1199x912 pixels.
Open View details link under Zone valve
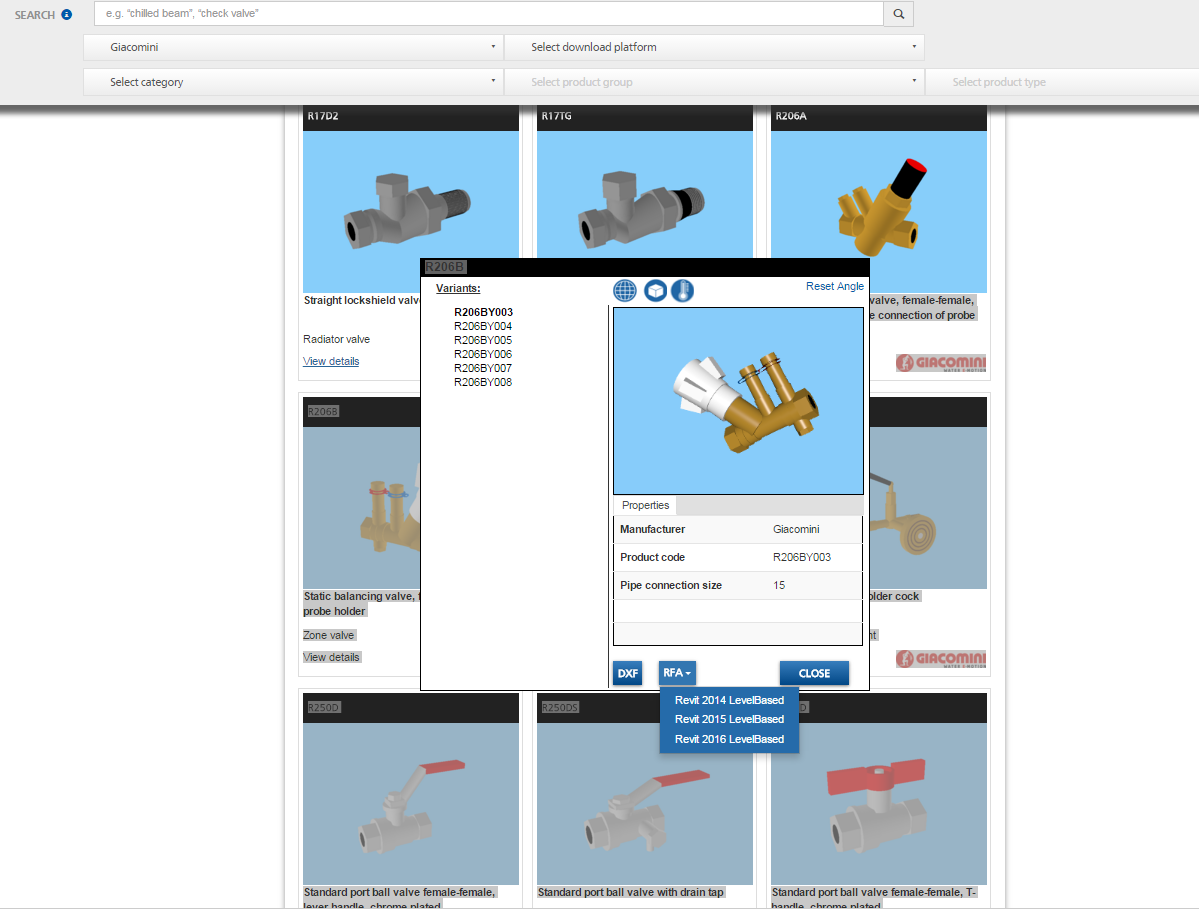point(331,657)
